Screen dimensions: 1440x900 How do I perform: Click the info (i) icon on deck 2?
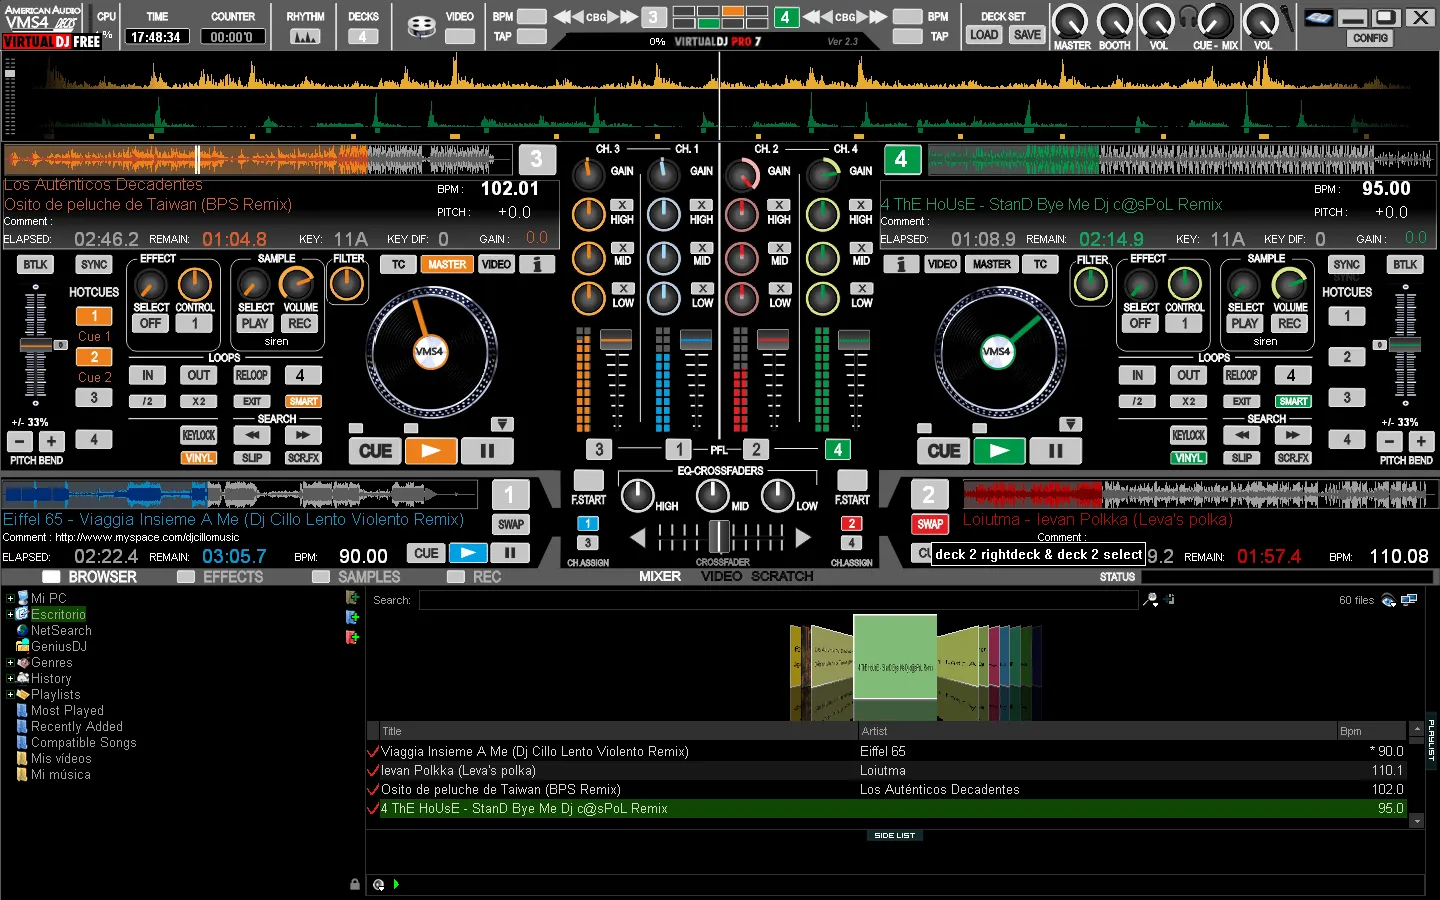point(900,264)
